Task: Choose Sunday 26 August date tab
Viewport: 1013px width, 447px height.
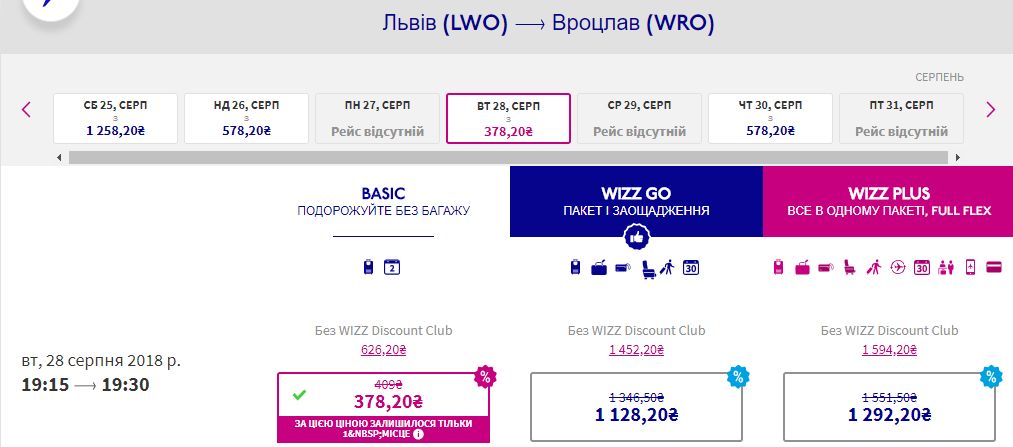Action: [246, 118]
